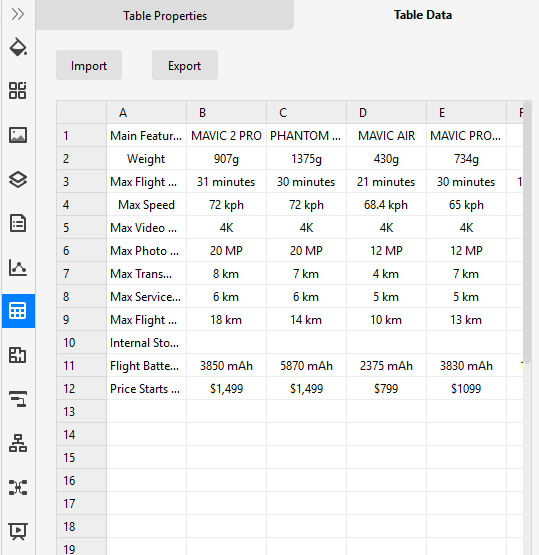This screenshot has width=539, height=555.
Task: Select the '430g' cell
Action: pyautogui.click(x=386, y=159)
